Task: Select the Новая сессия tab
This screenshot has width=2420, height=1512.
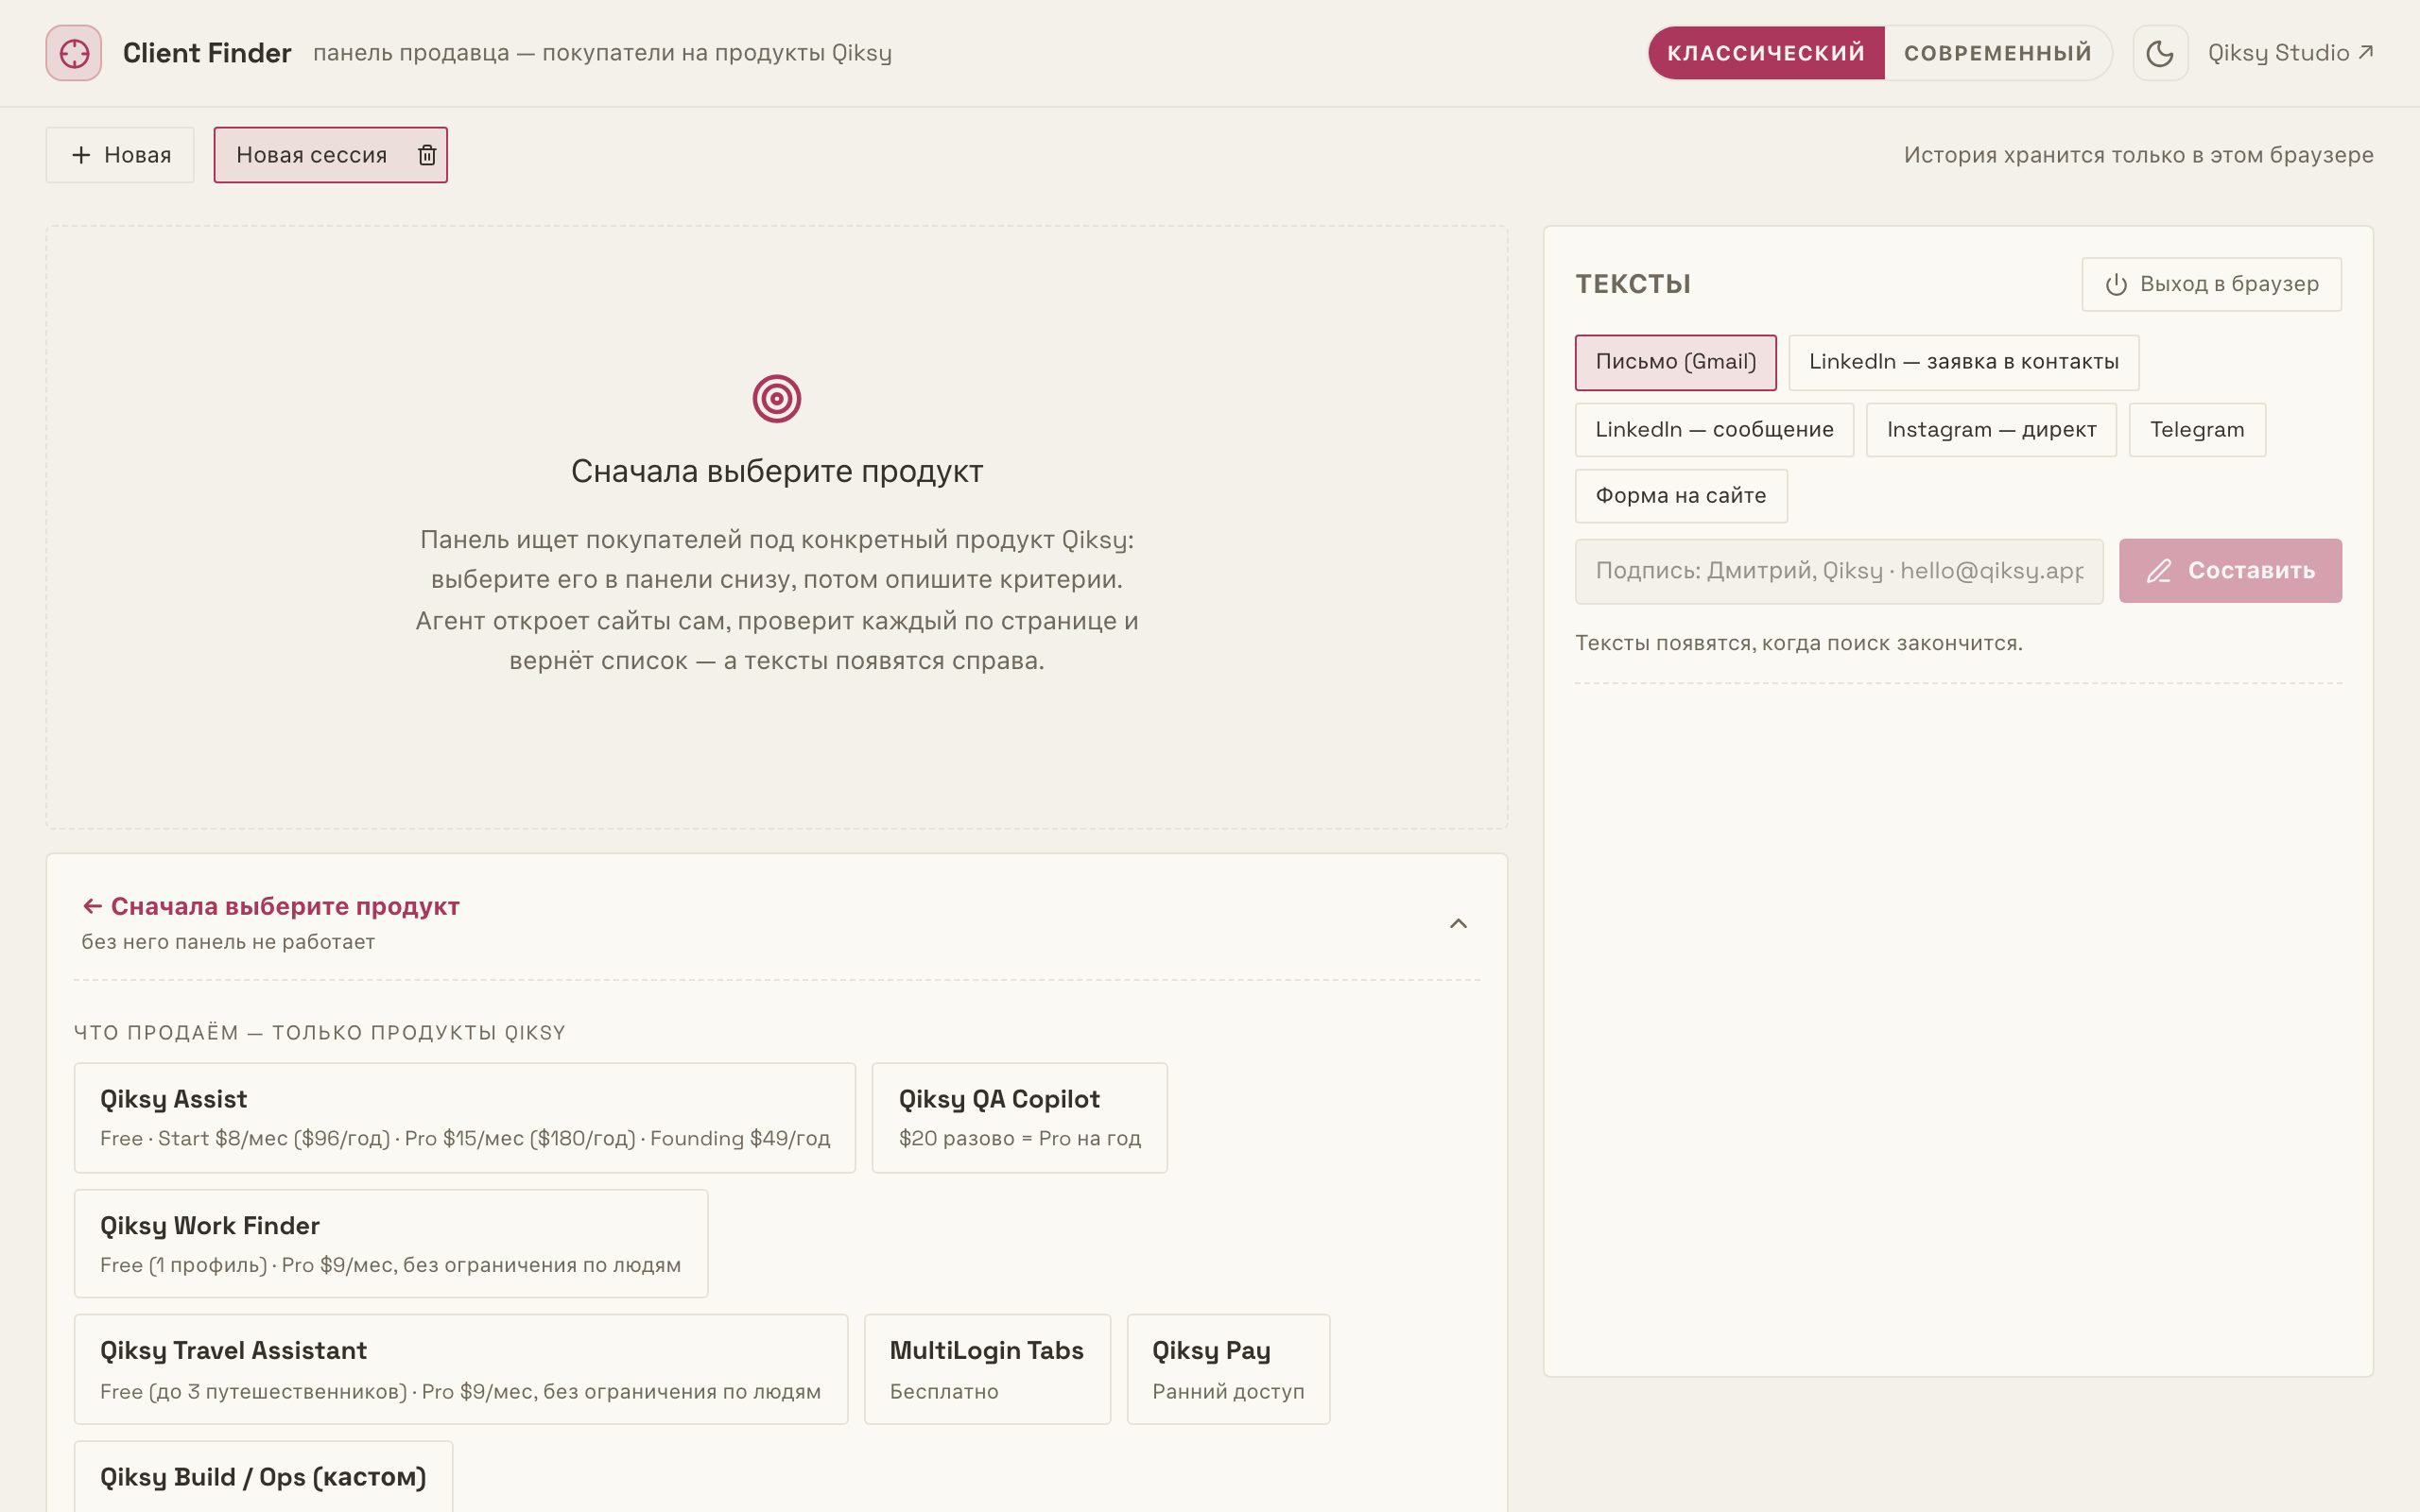Action: pos(311,155)
